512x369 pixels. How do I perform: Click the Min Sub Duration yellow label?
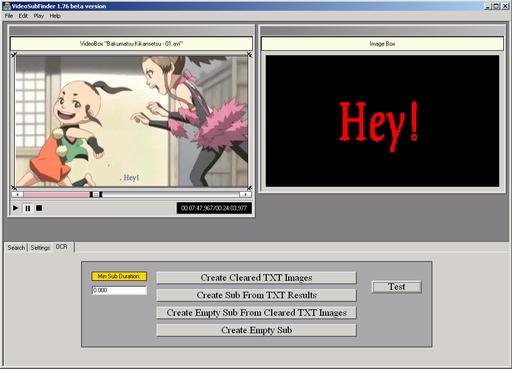[119, 276]
